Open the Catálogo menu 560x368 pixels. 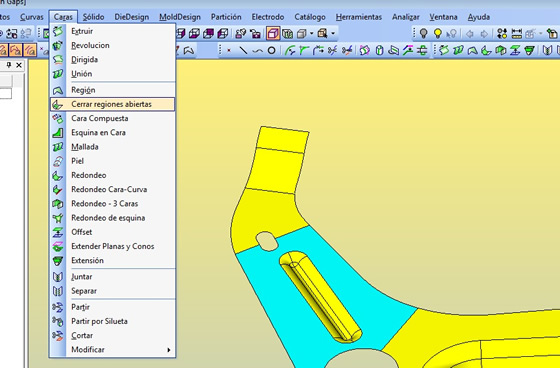(310, 17)
